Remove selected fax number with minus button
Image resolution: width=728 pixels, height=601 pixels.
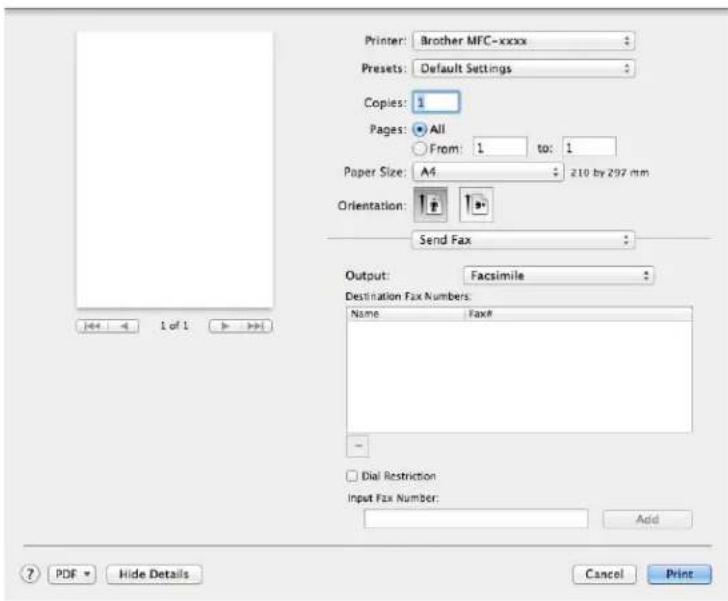click(358, 446)
